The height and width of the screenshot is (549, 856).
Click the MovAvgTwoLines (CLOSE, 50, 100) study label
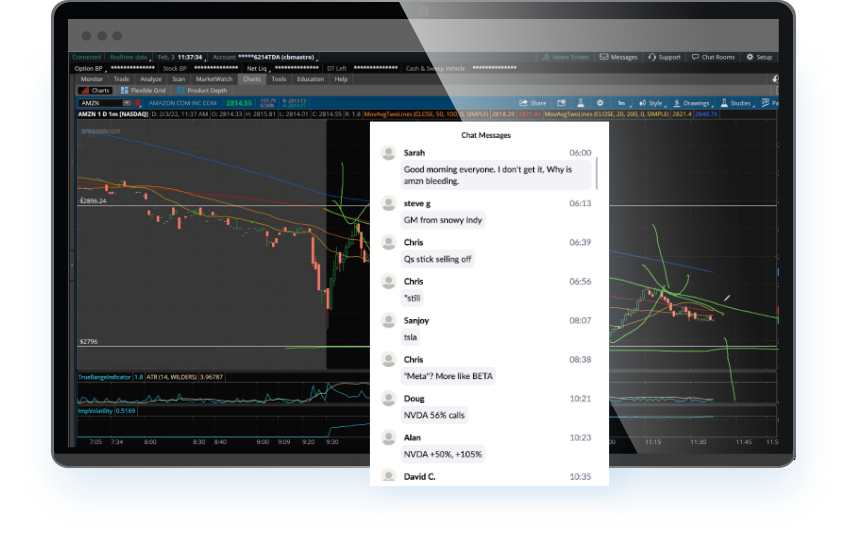point(426,114)
